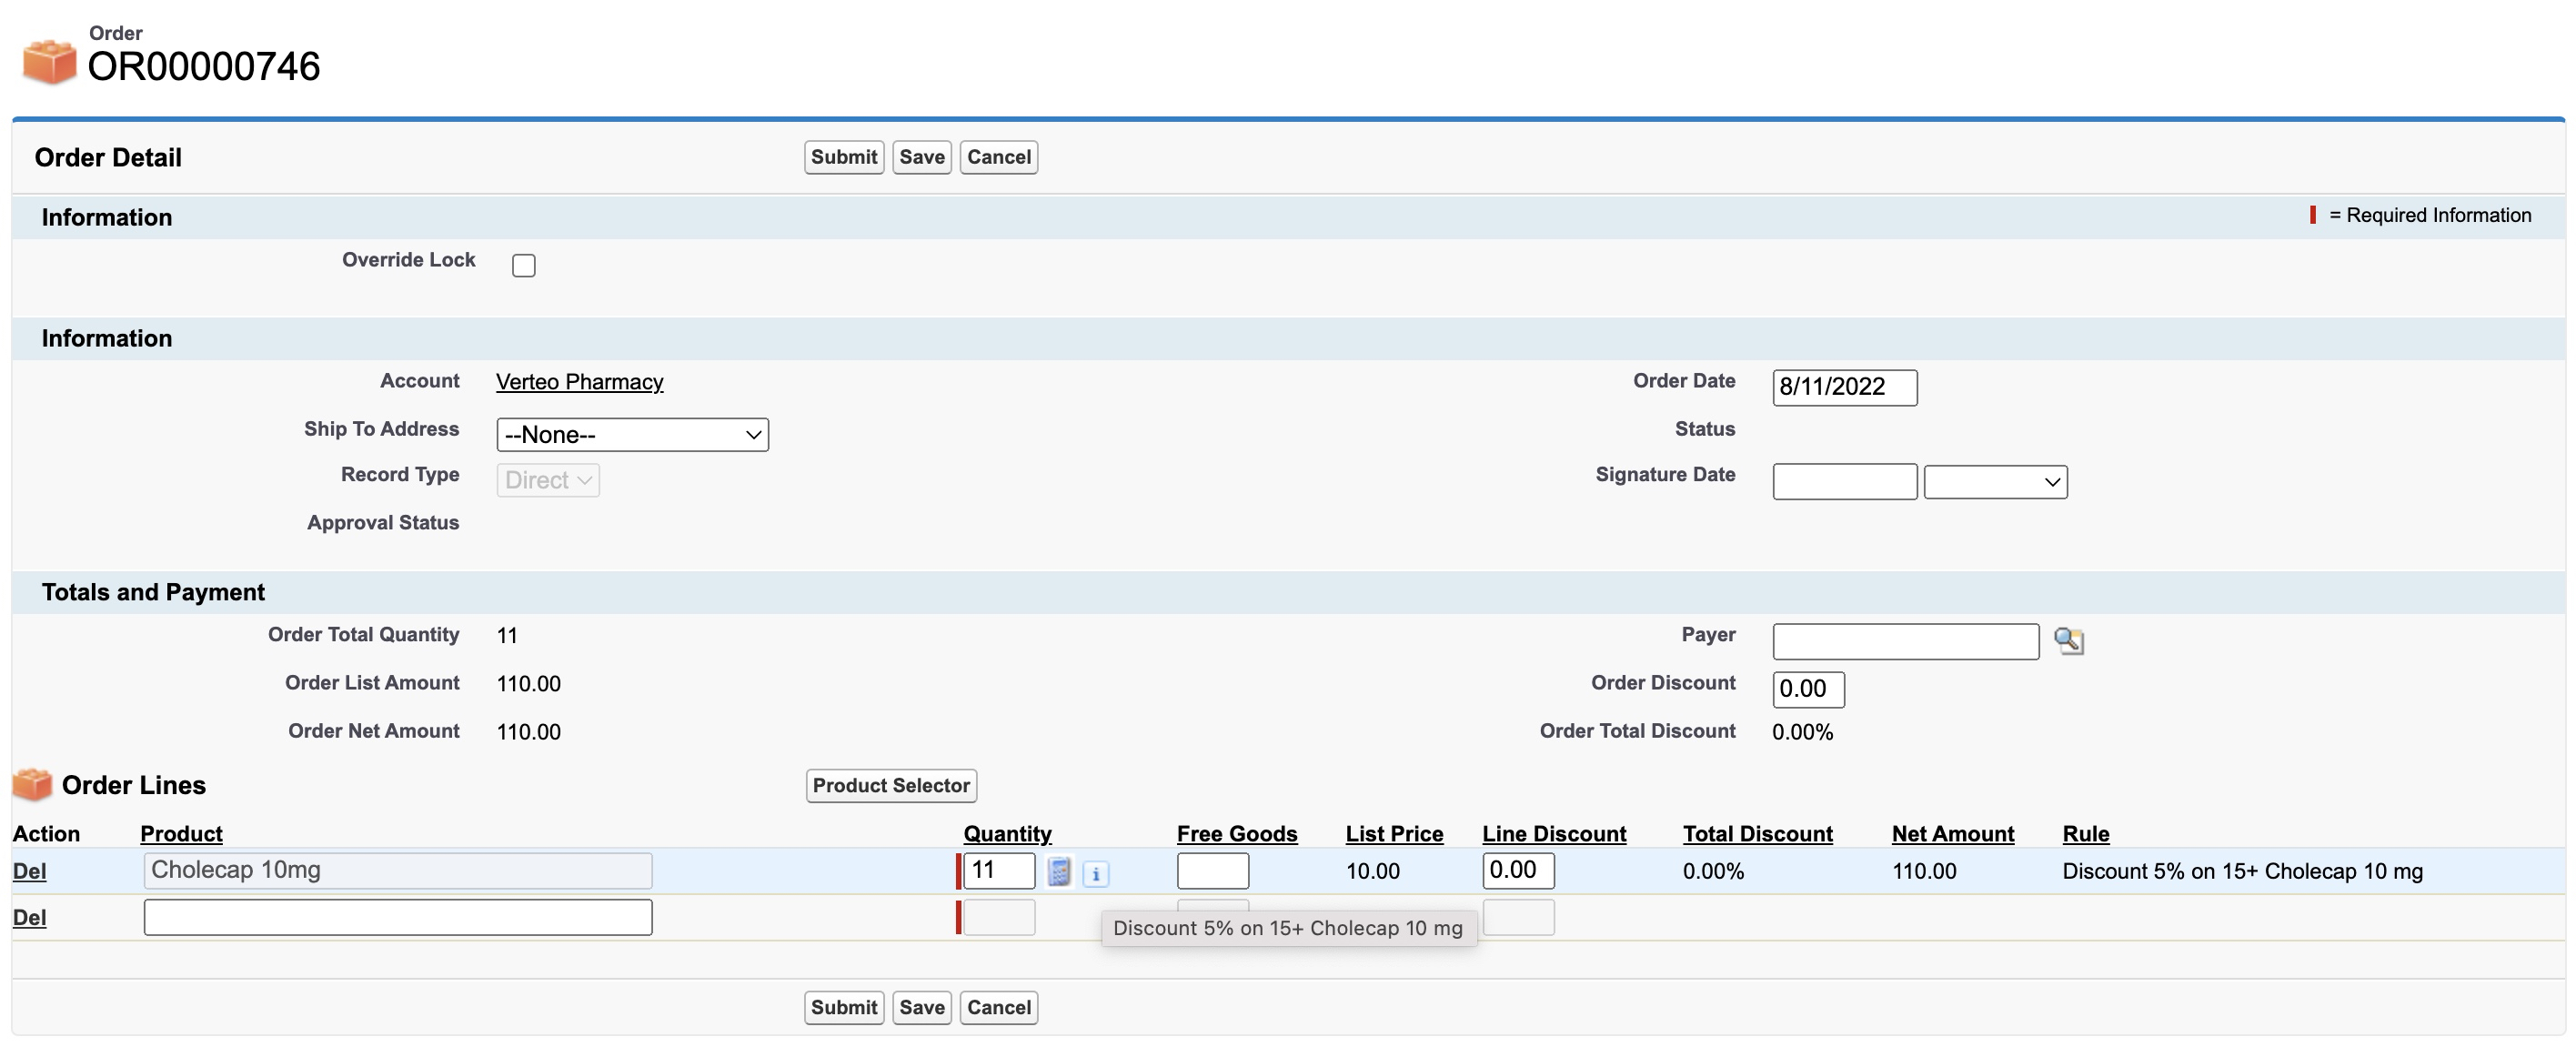Delete the Cholecap 10mg order line

[x=29, y=871]
